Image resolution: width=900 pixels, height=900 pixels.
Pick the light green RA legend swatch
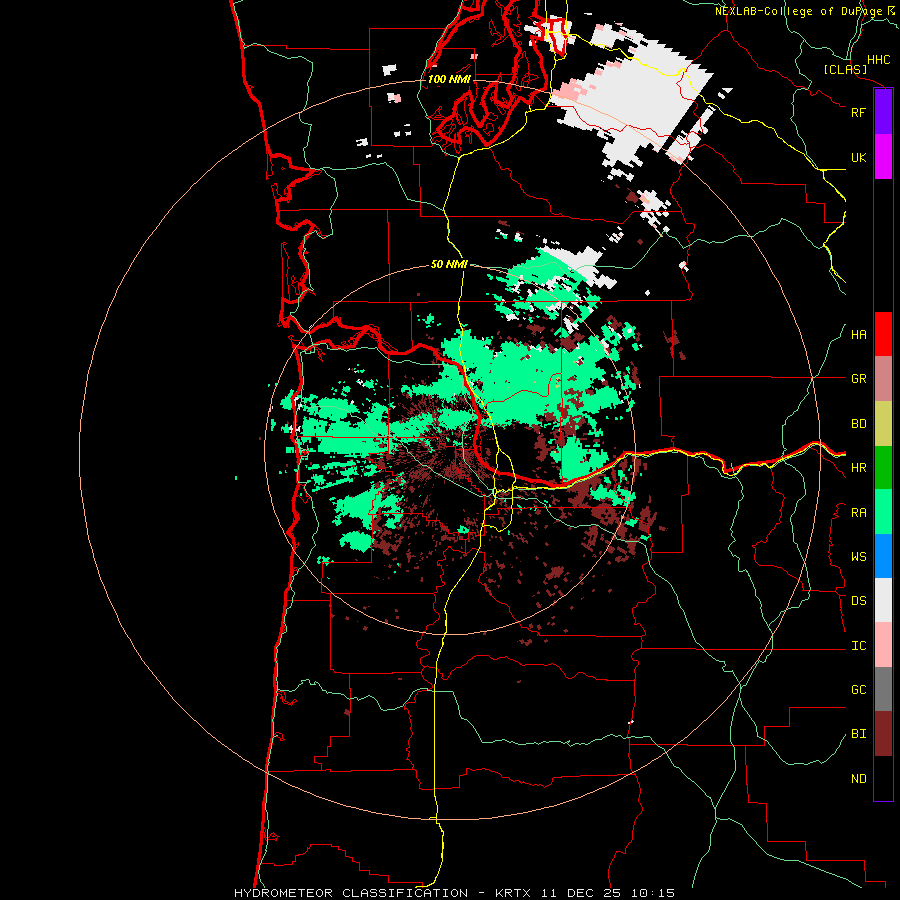883,512
